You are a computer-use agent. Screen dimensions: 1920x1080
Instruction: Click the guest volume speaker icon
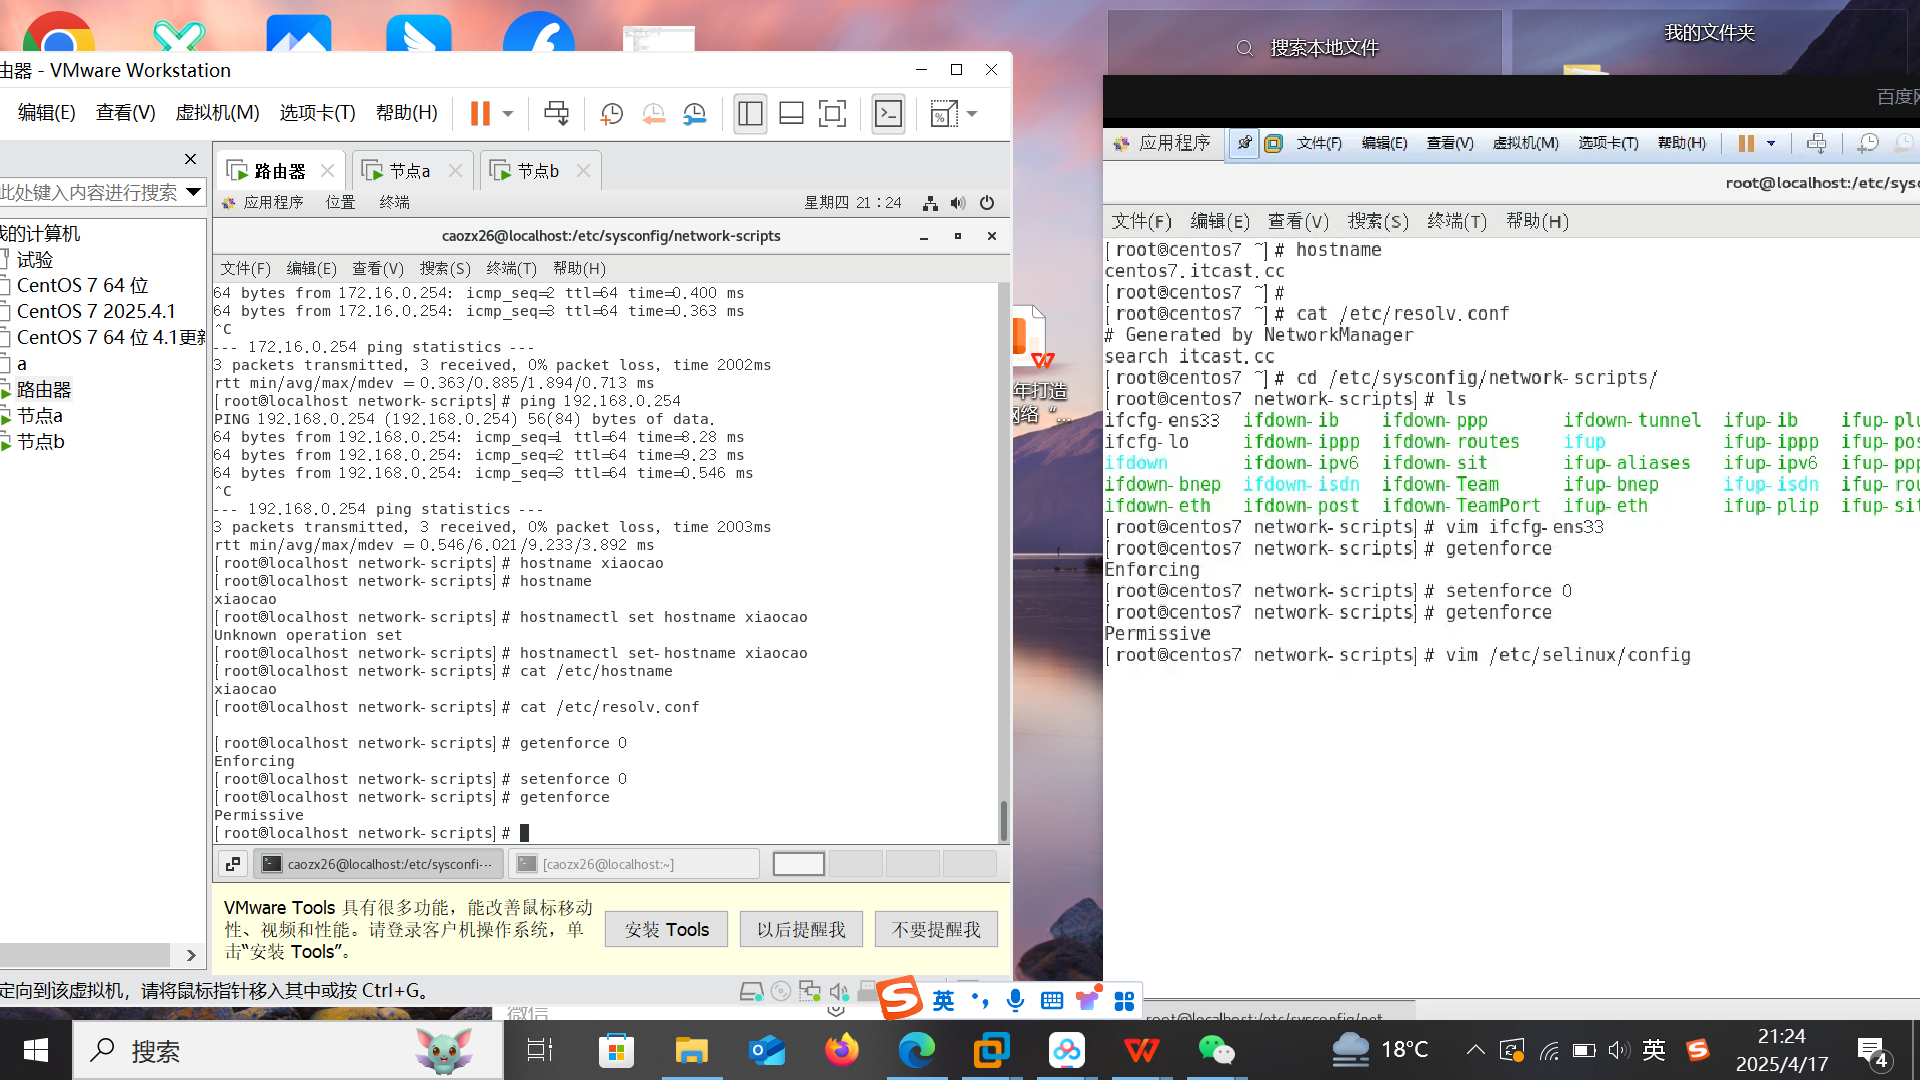click(958, 203)
